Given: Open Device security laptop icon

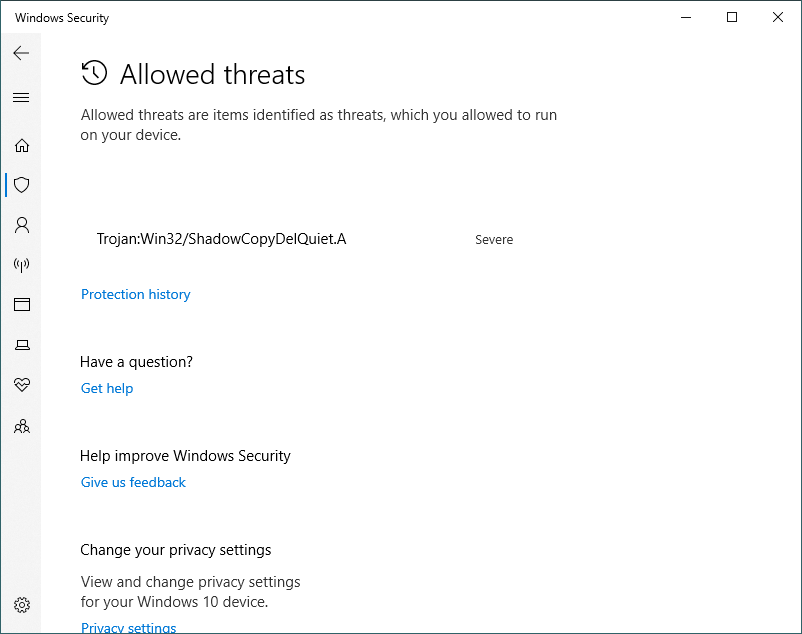Looking at the screenshot, I should (x=21, y=345).
